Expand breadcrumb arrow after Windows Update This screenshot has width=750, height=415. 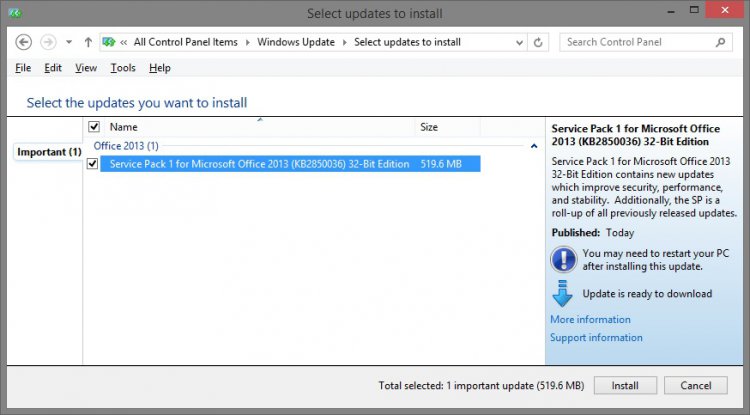[344, 43]
